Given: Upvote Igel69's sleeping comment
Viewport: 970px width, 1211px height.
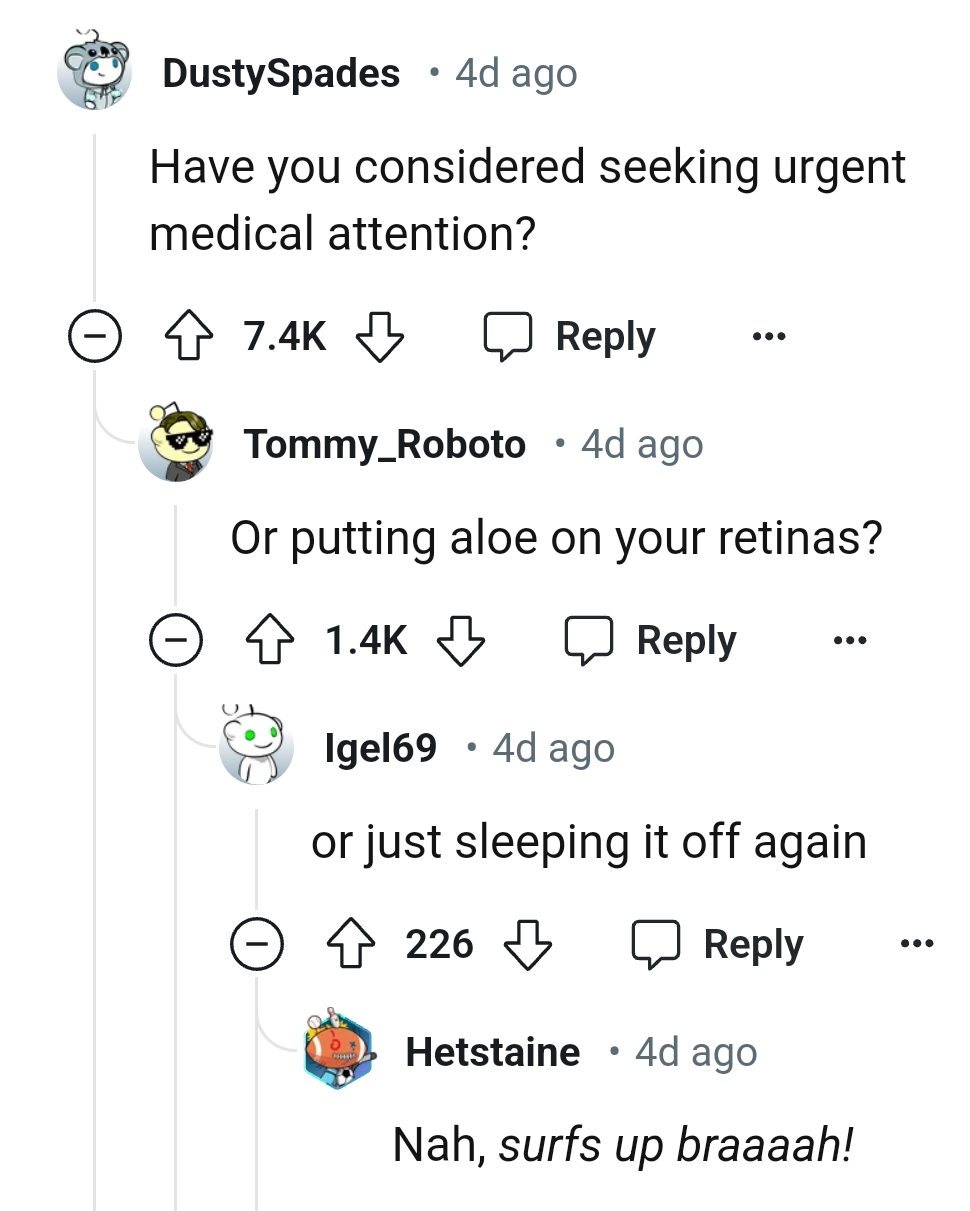Looking at the screenshot, I should [347, 942].
